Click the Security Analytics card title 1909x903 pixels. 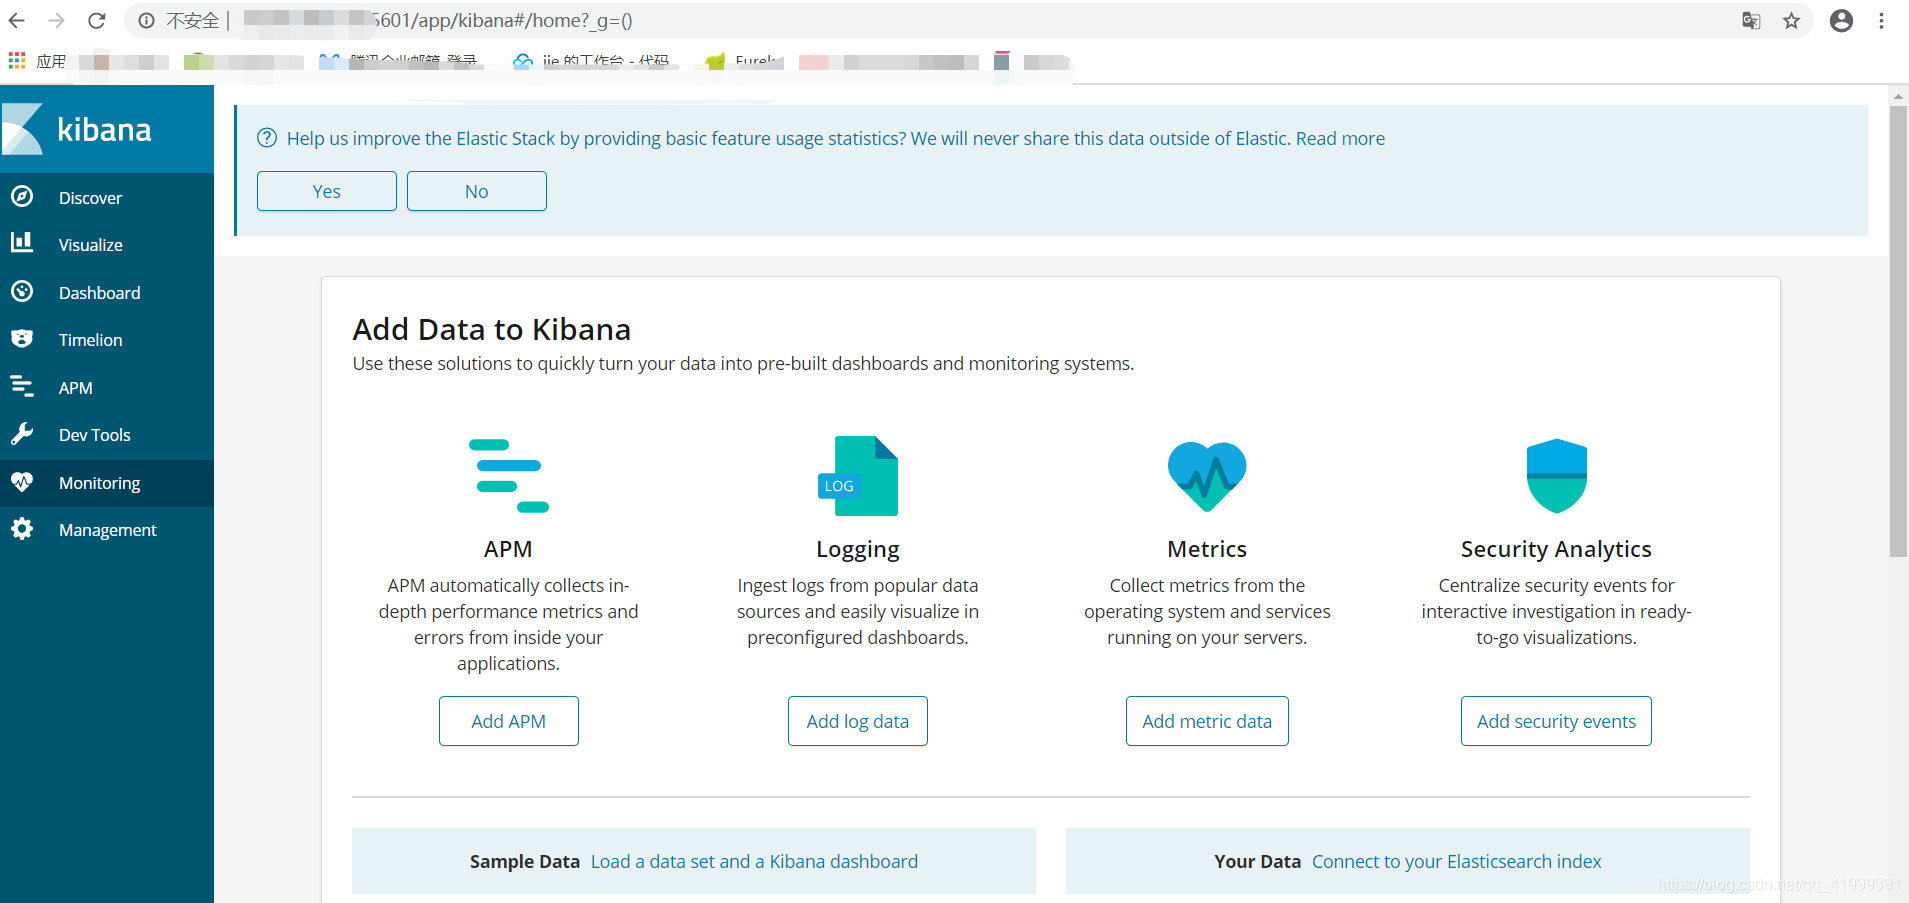(1556, 549)
